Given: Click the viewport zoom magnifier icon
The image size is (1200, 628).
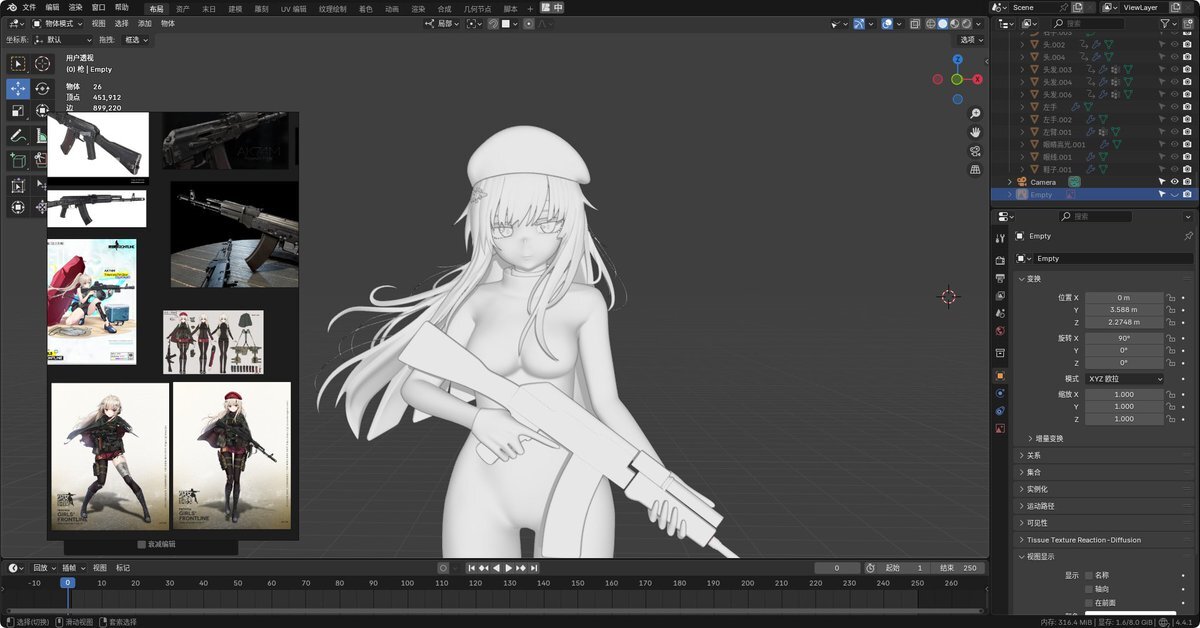Looking at the screenshot, I should click(975, 113).
